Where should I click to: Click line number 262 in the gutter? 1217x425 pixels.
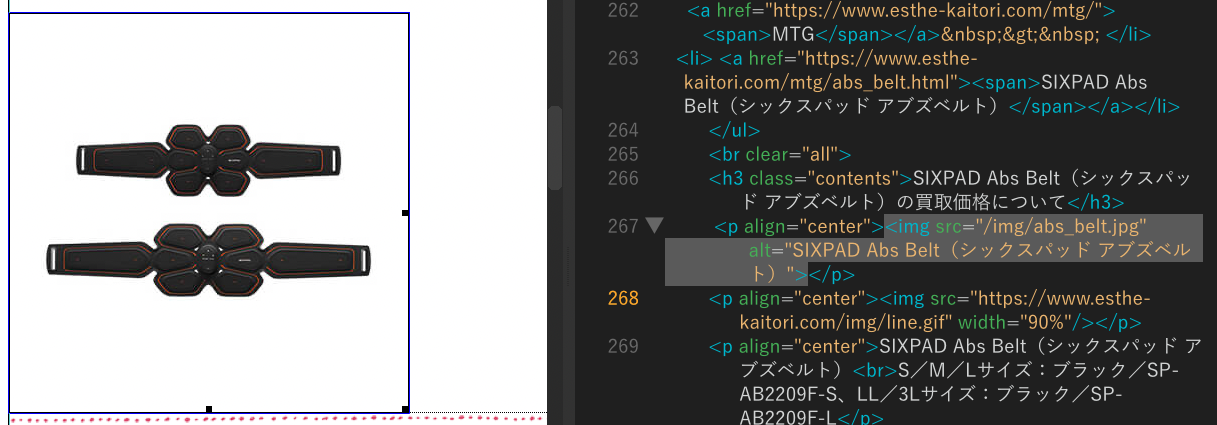(x=622, y=11)
